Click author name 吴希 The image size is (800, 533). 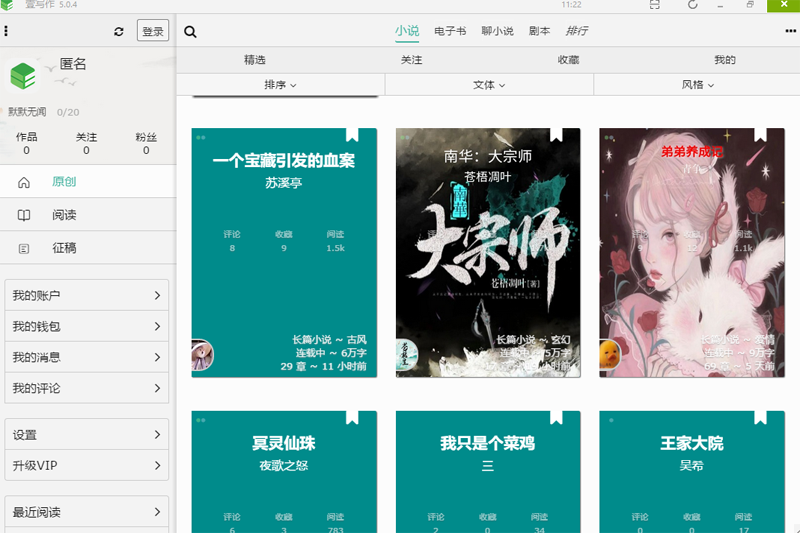coord(692,465)
